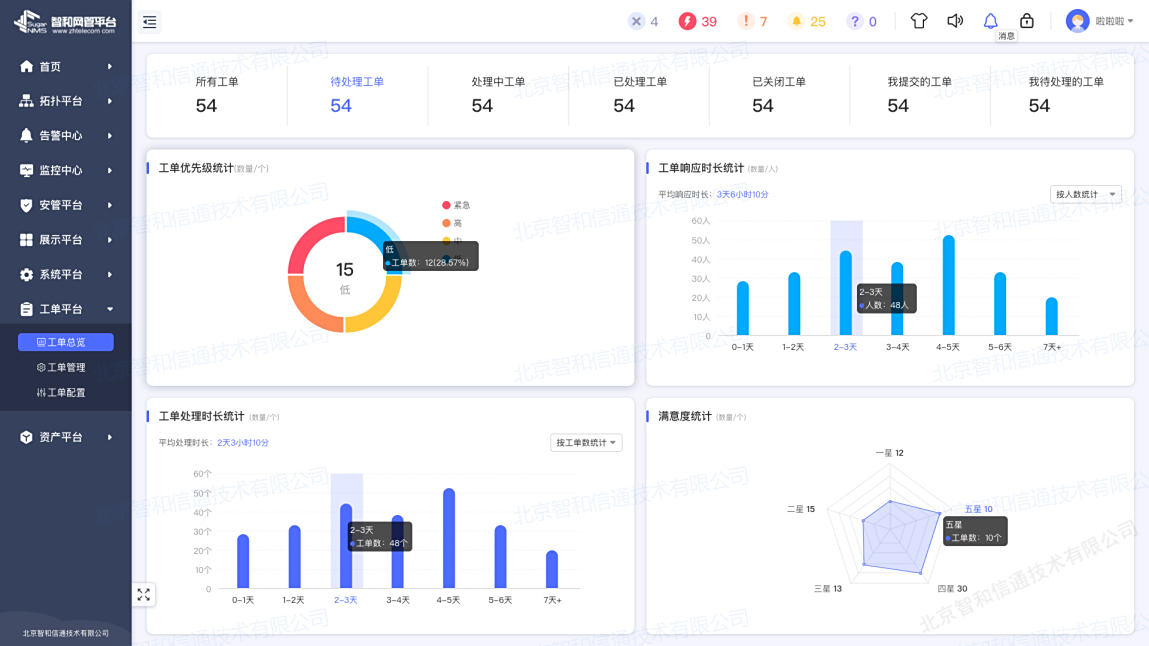Select the 工单总览 submenu item
The width and height of the screenshot is (1149, 646).
tap(66, 342)
